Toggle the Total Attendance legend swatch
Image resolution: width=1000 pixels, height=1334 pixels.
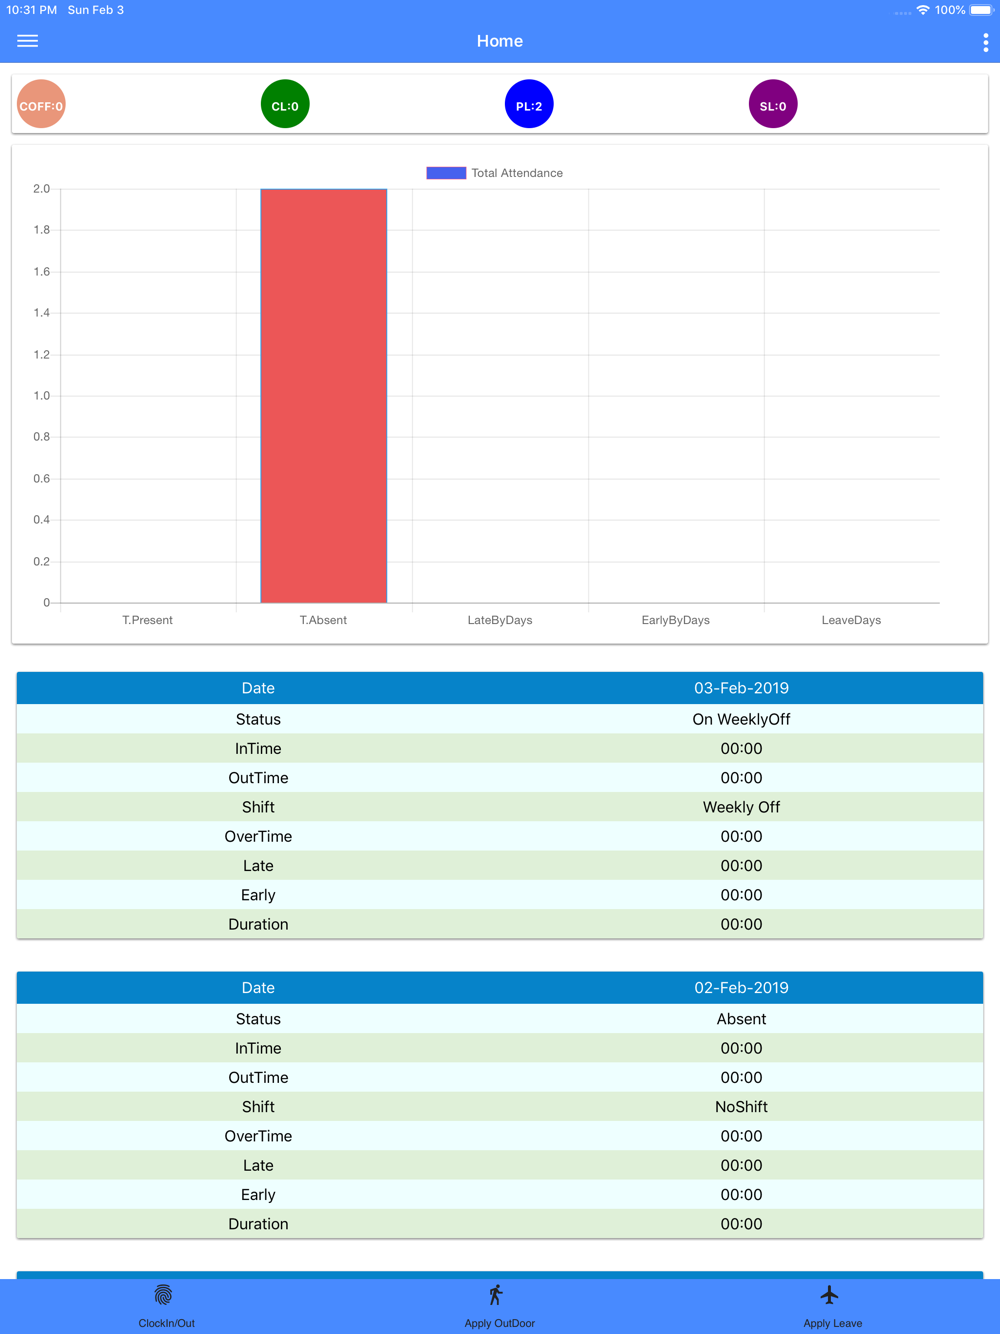[x=446, y=173]
